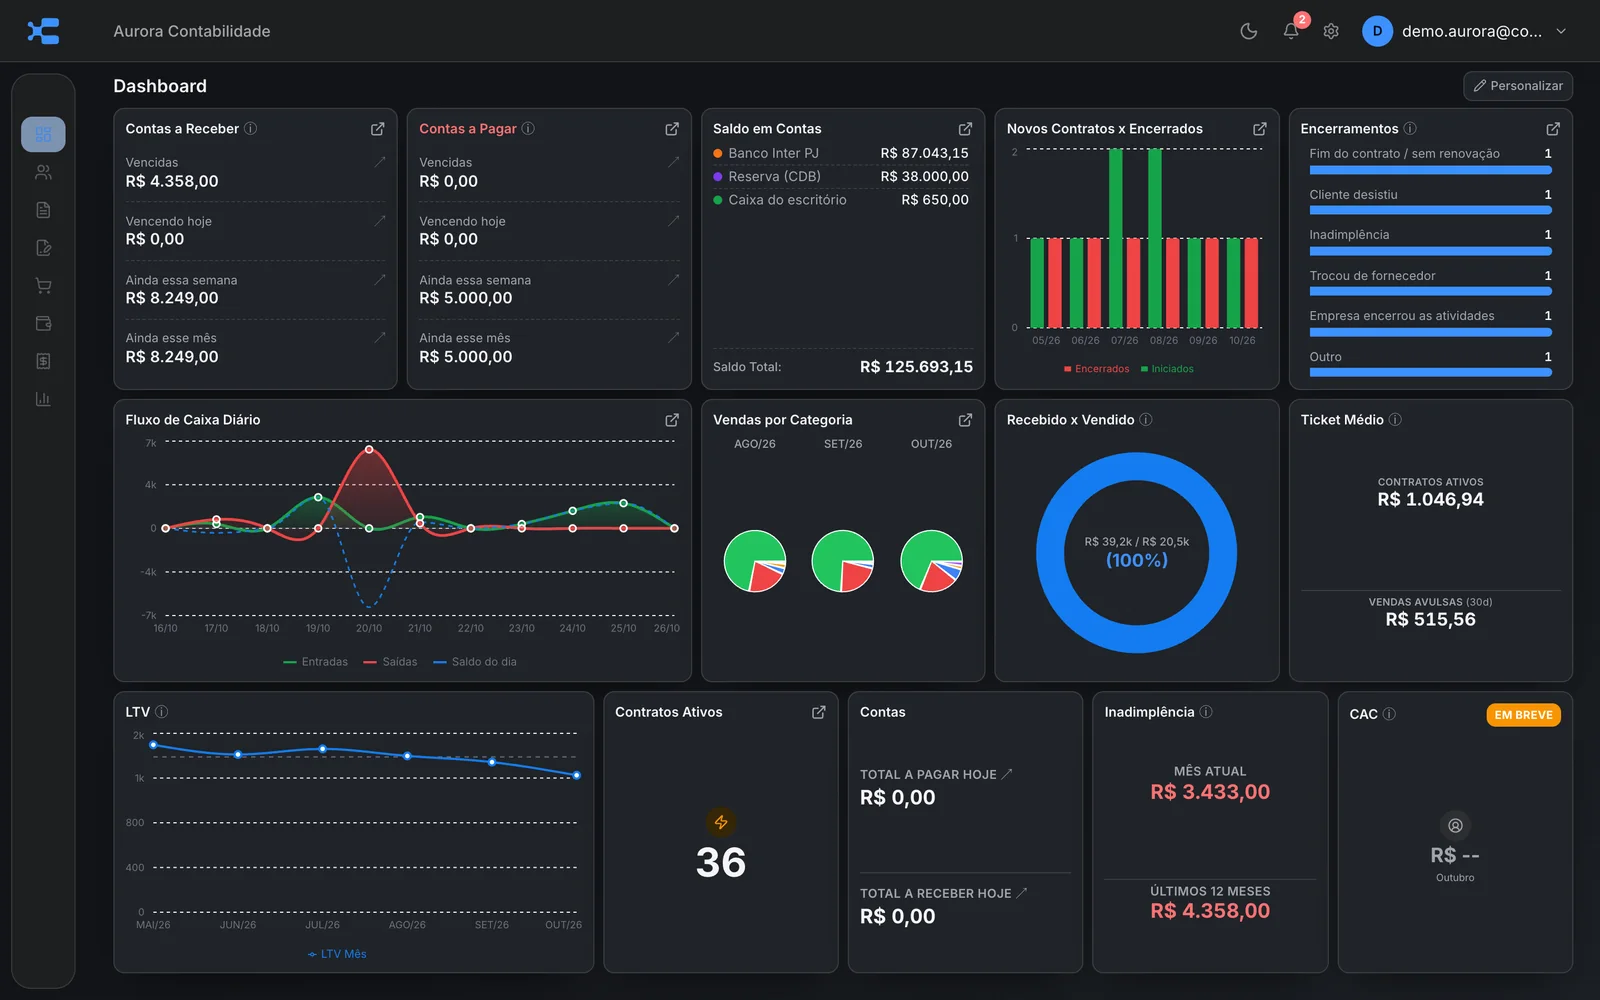Follow the TOTAL A PAGAR HOJE link
The height and width of the screenshot is (1000, 1600).
[936, 774]
